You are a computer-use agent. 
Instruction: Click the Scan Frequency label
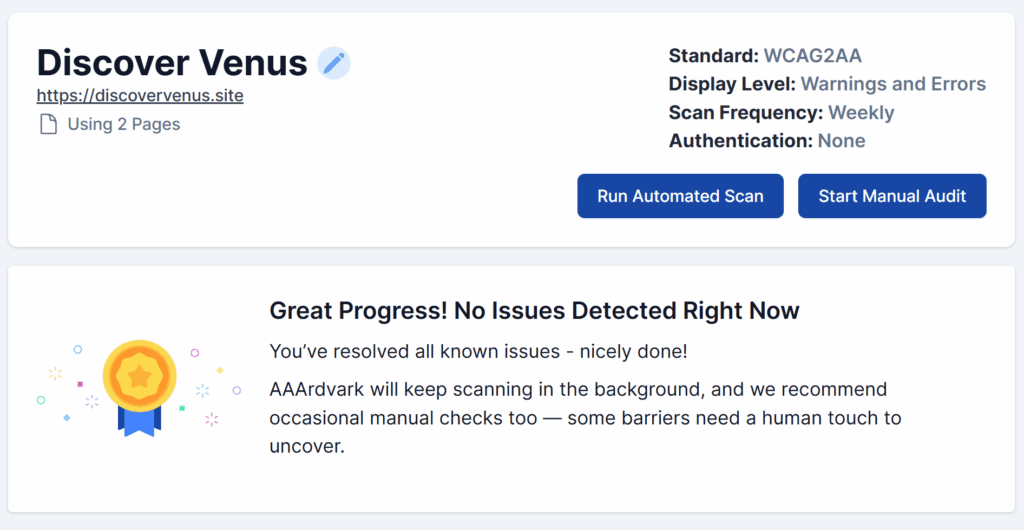[x=746, y=113]
